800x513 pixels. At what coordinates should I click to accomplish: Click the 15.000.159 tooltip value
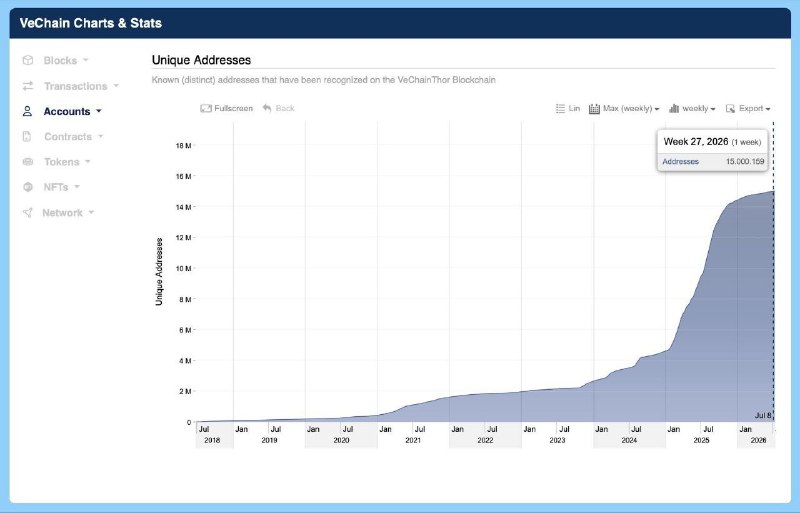click(x=745, y=161)
